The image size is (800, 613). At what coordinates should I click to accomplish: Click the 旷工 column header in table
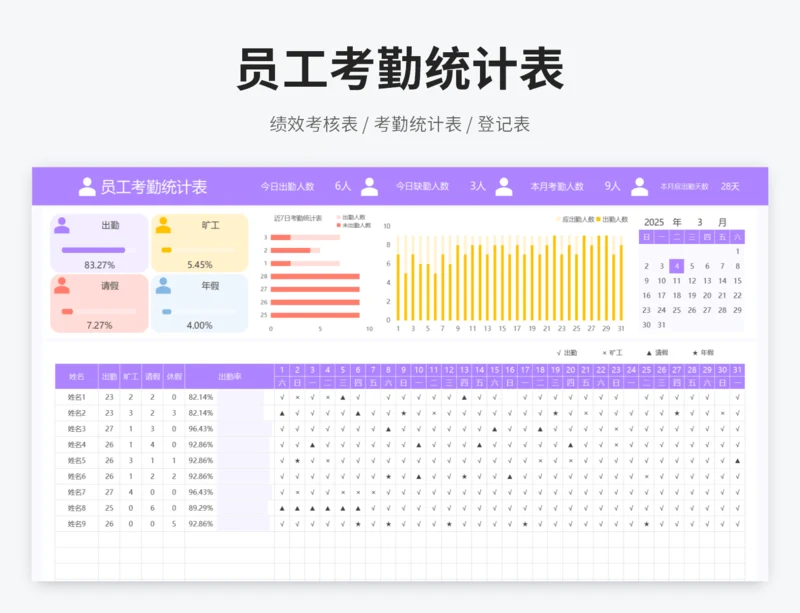131,377
